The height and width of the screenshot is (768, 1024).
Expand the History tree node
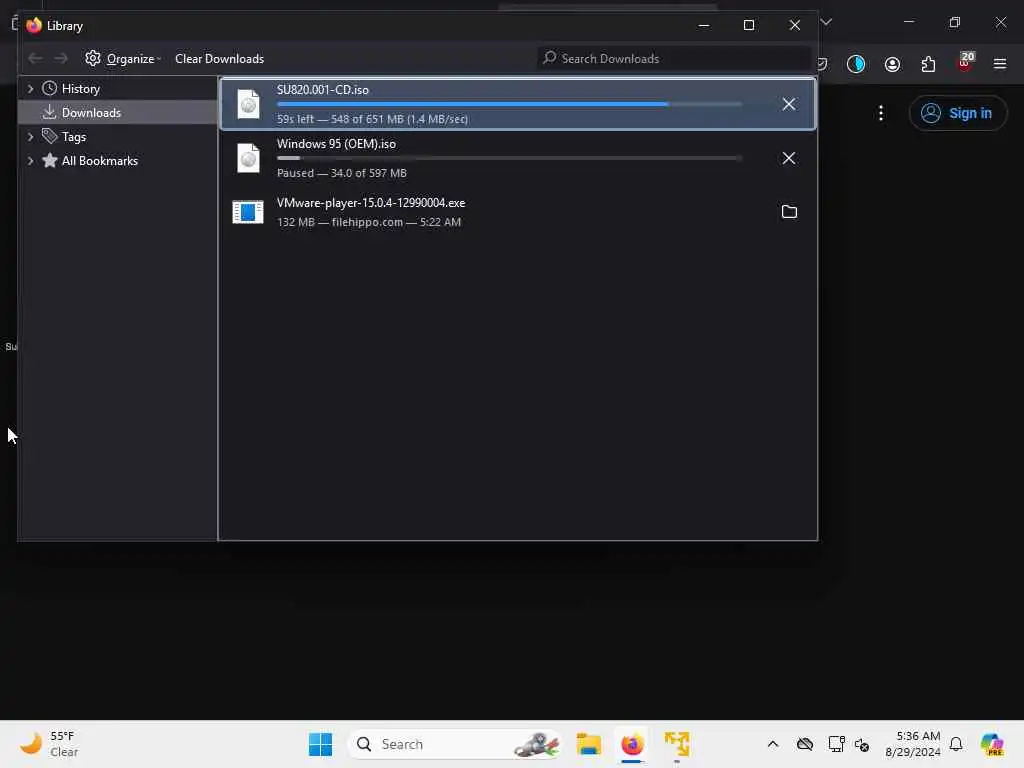click(30, 88)
